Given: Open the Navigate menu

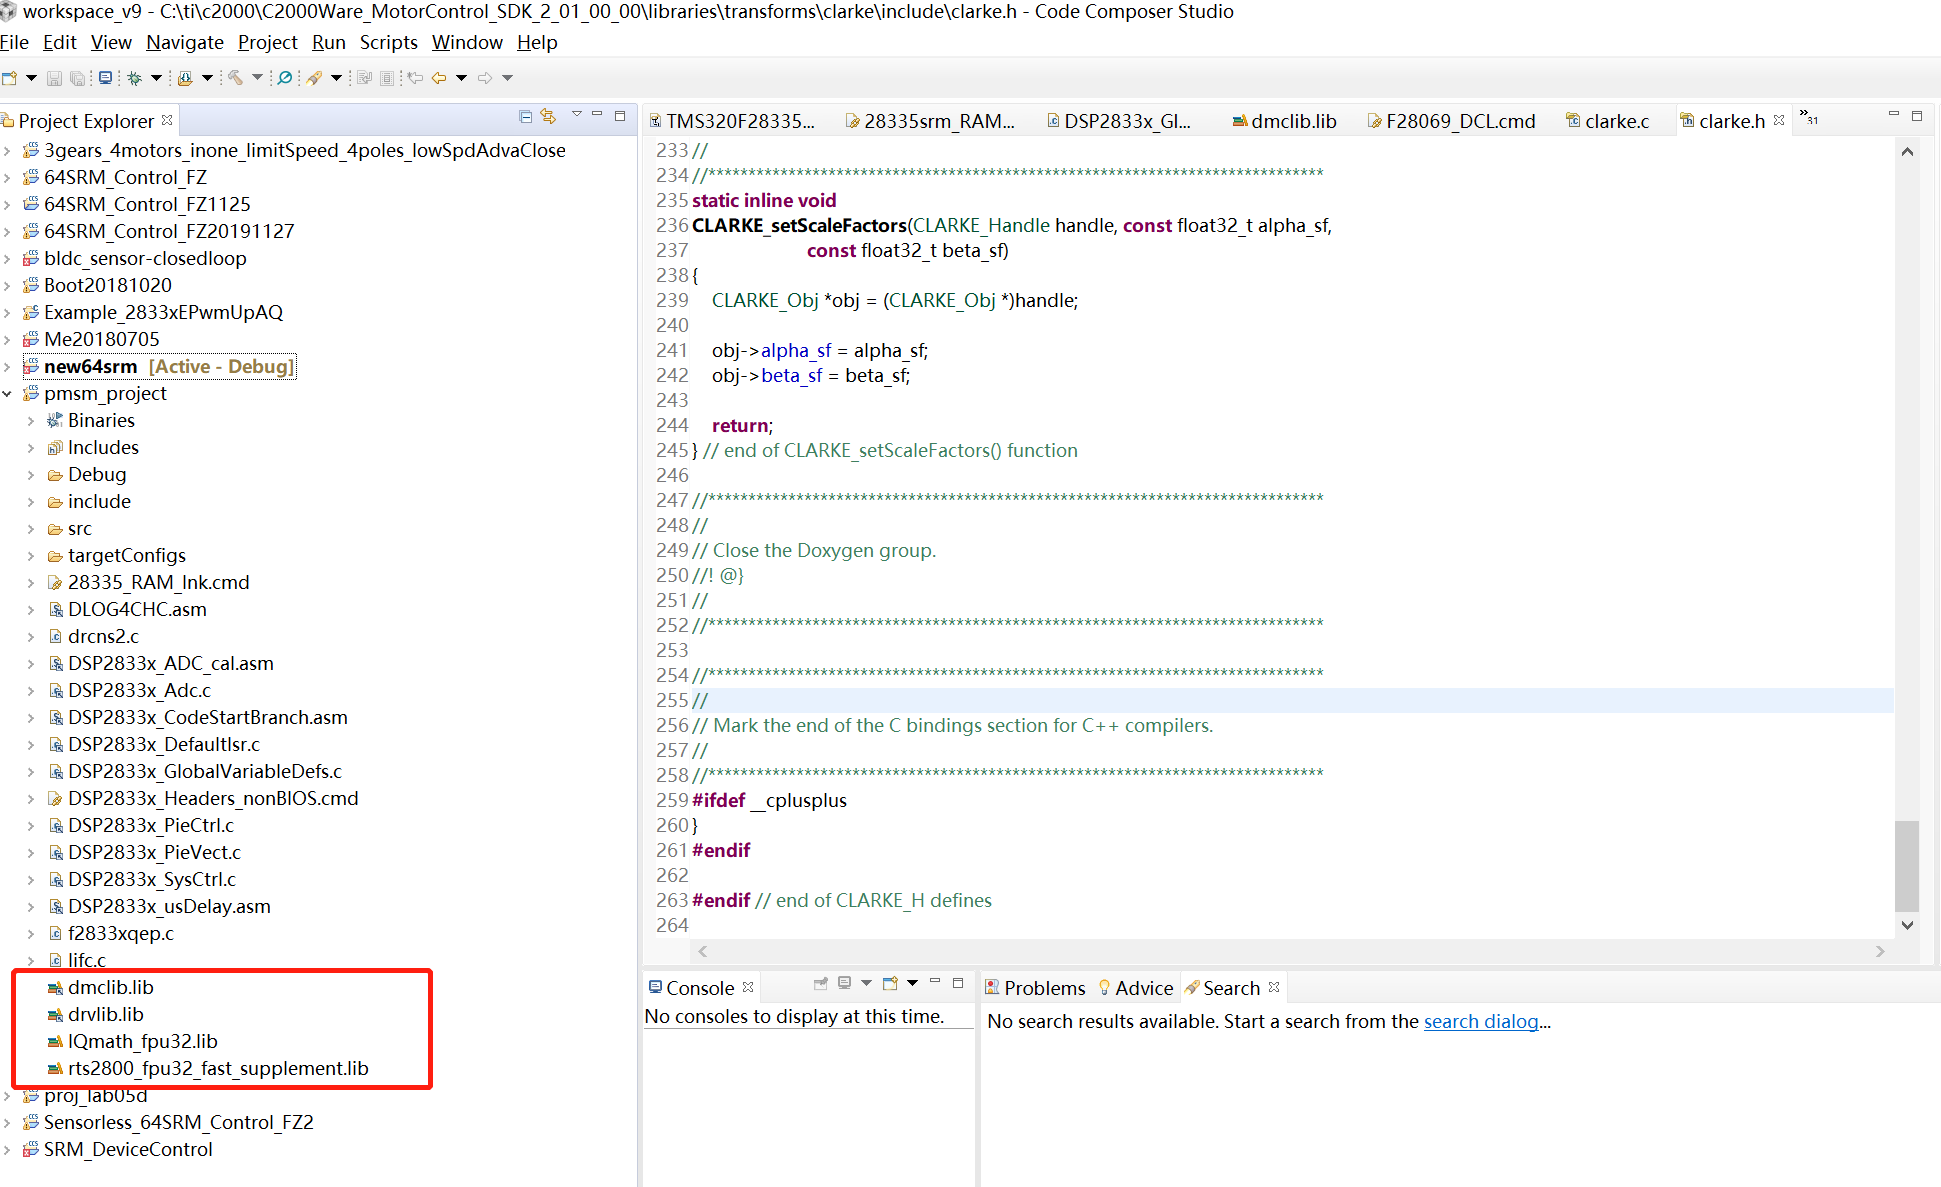Looking at the screenshot, I should pos(185,42).
